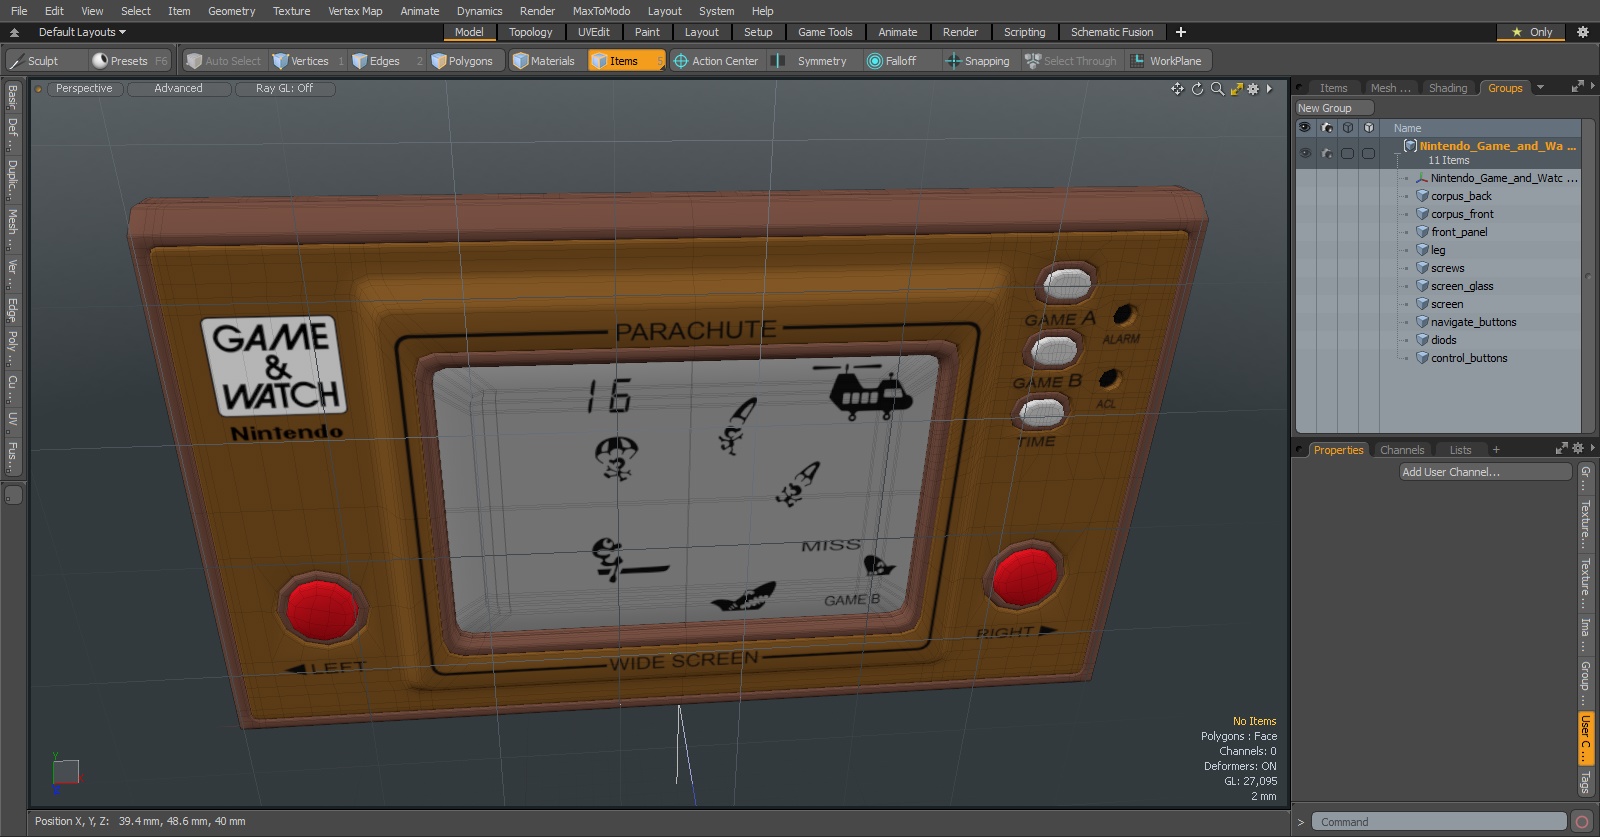Expand viewport options with the right arrow
This screenshot has height=837, width=1600.
coord(1269,89)
